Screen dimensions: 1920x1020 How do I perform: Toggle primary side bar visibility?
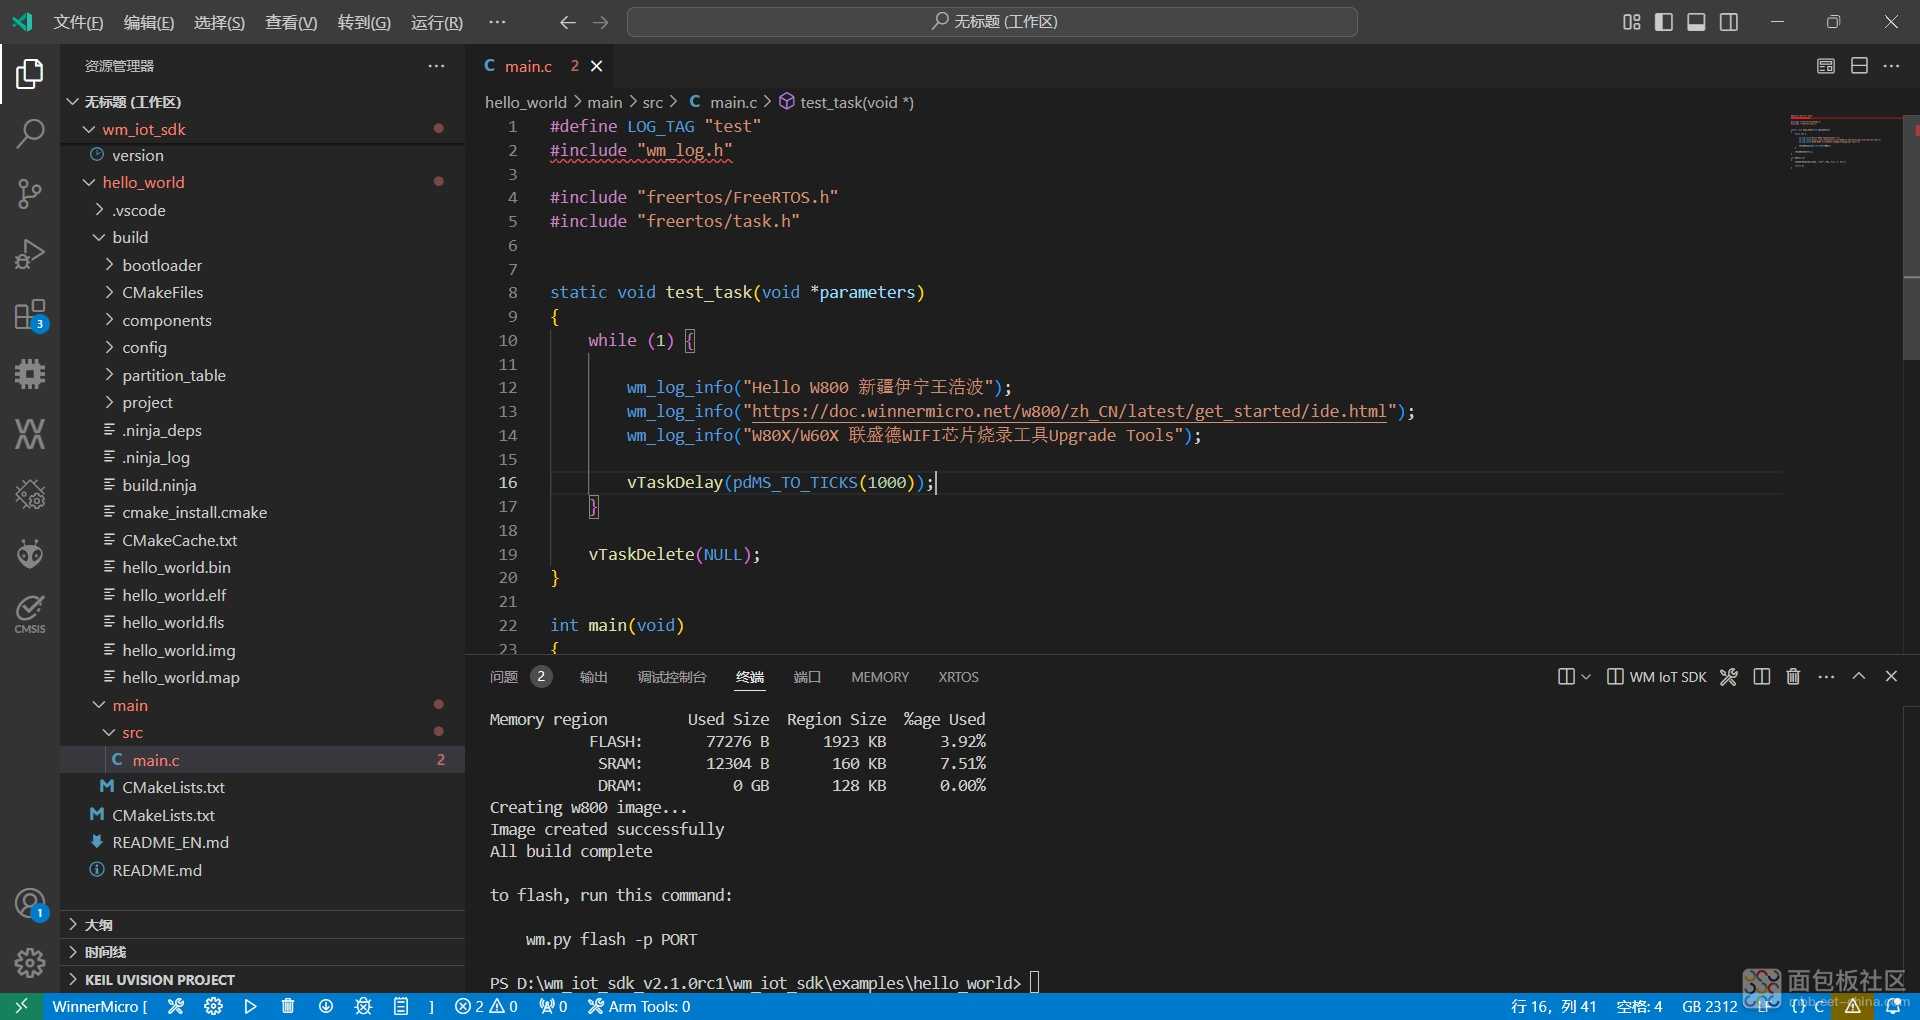(x=1664, y=22)
